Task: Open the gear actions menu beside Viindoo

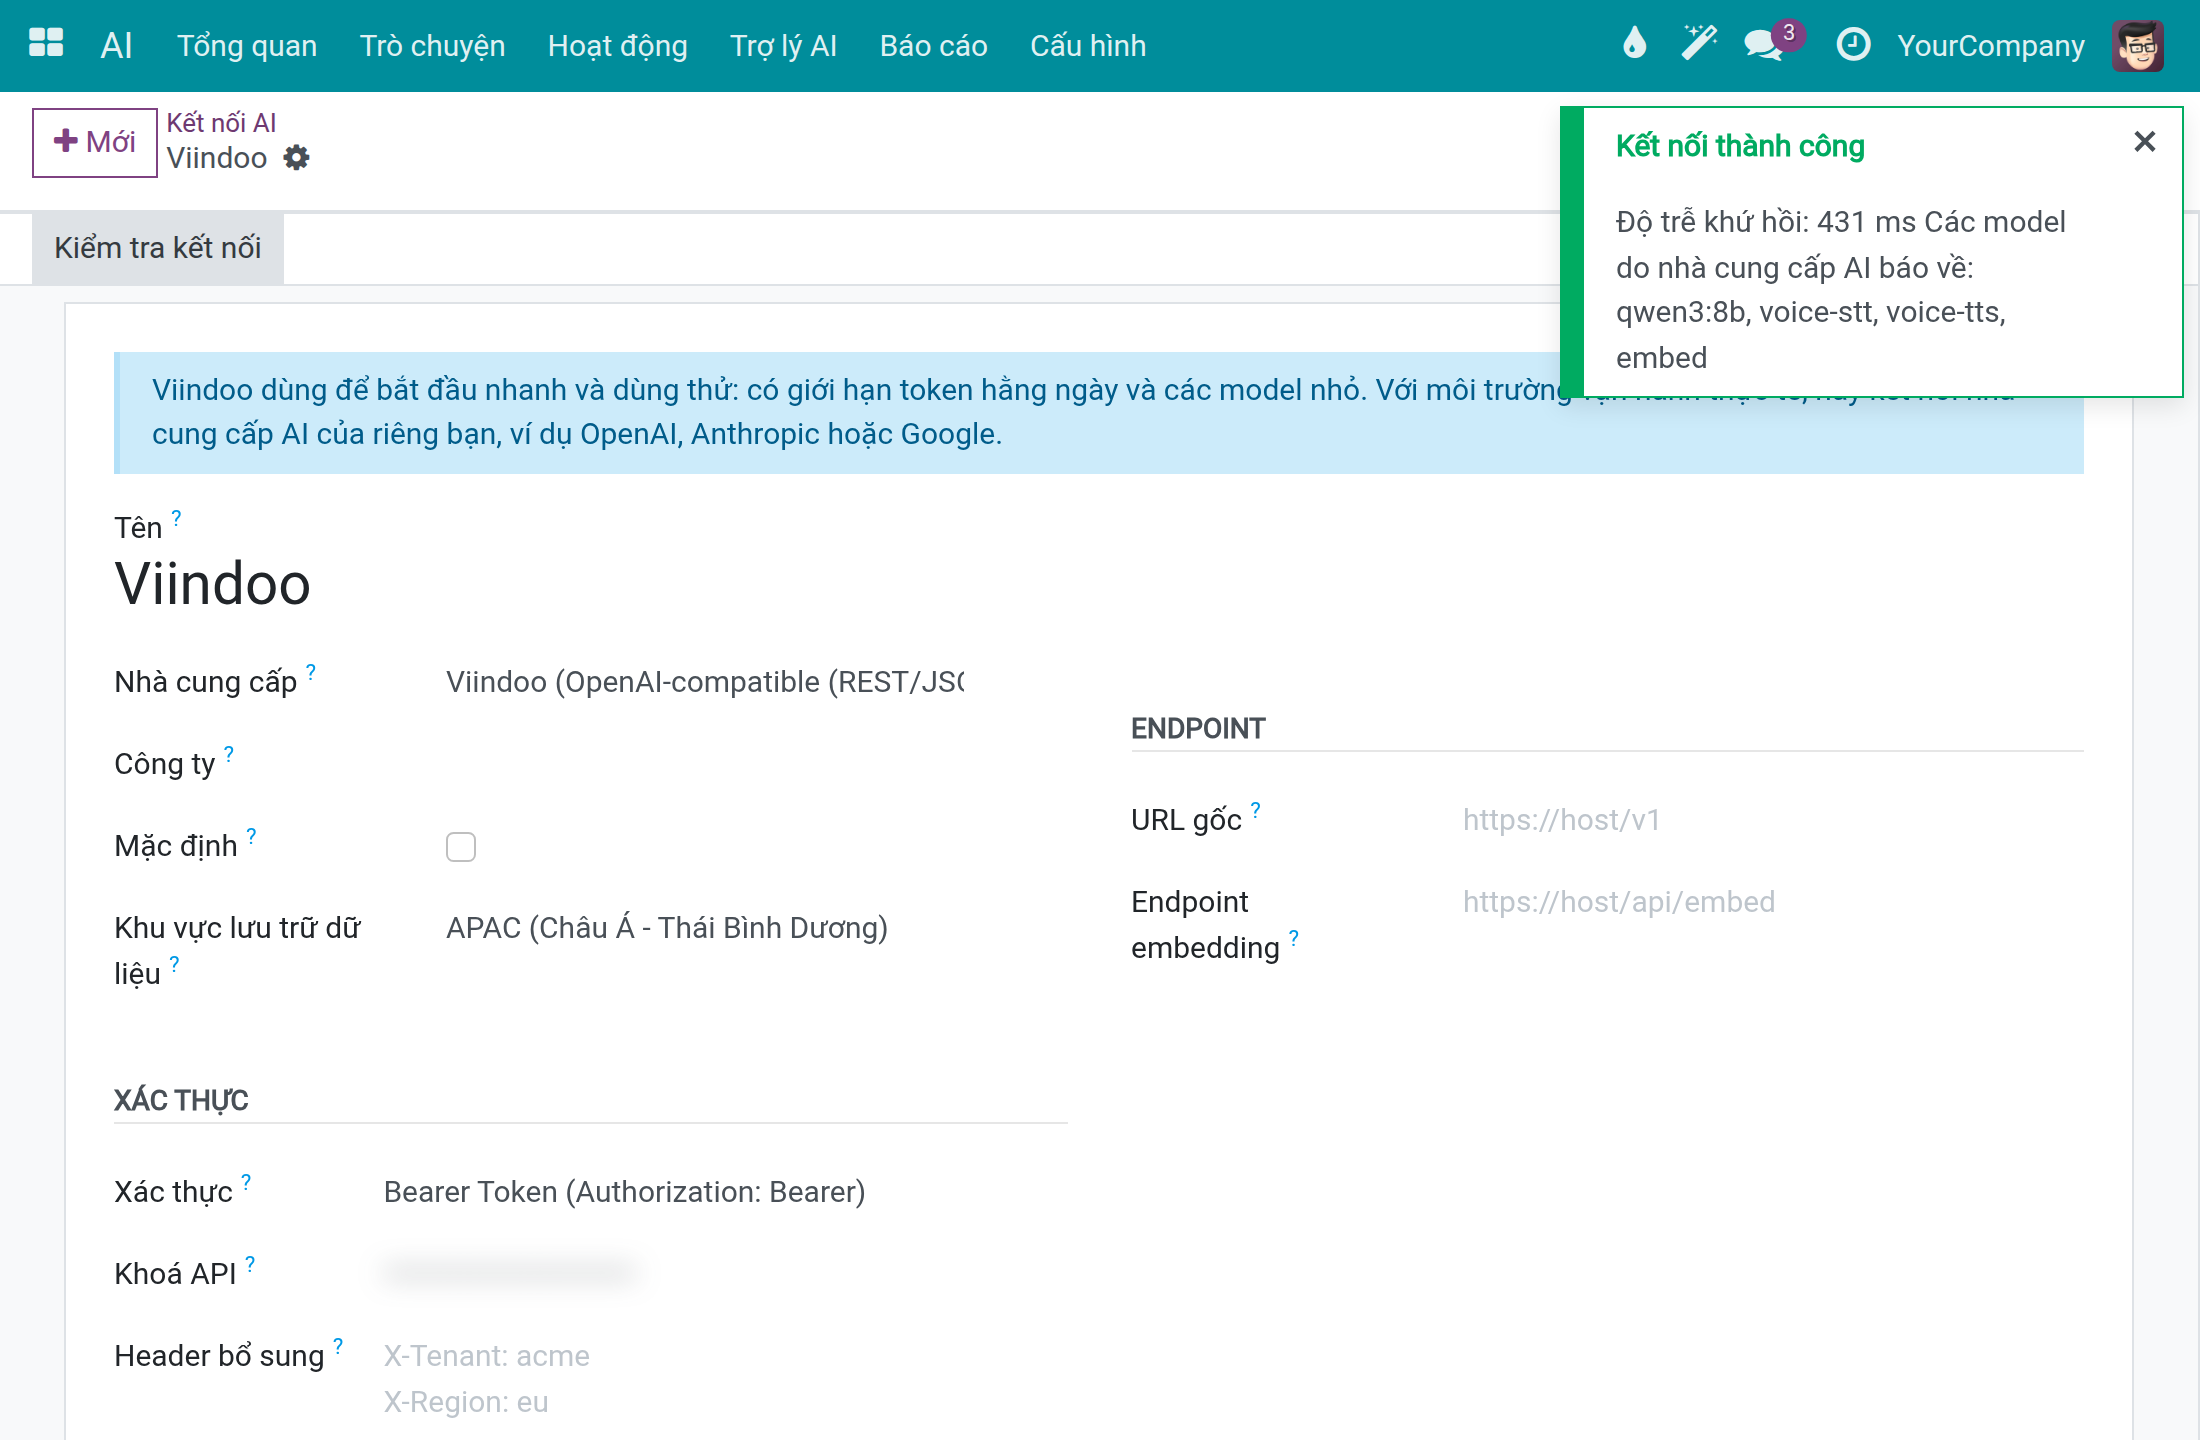Action: (x=297, y=158)
